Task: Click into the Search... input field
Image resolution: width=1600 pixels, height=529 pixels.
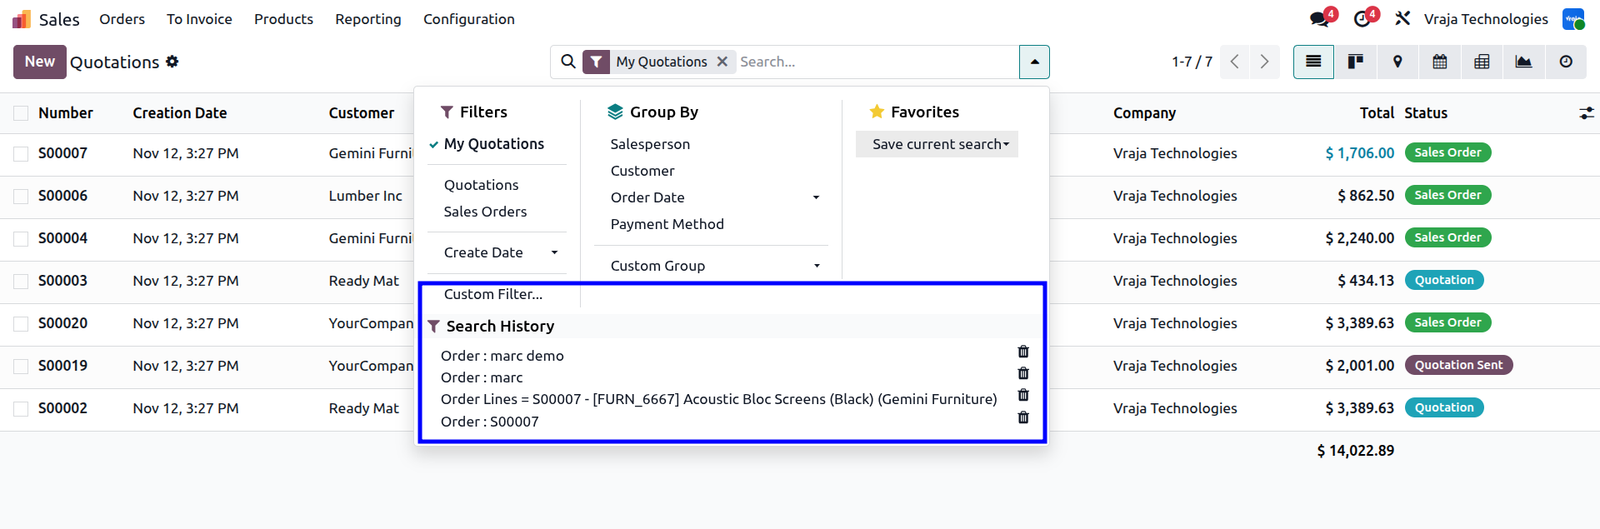Action: pyautogui.click(x=875, y=62)
